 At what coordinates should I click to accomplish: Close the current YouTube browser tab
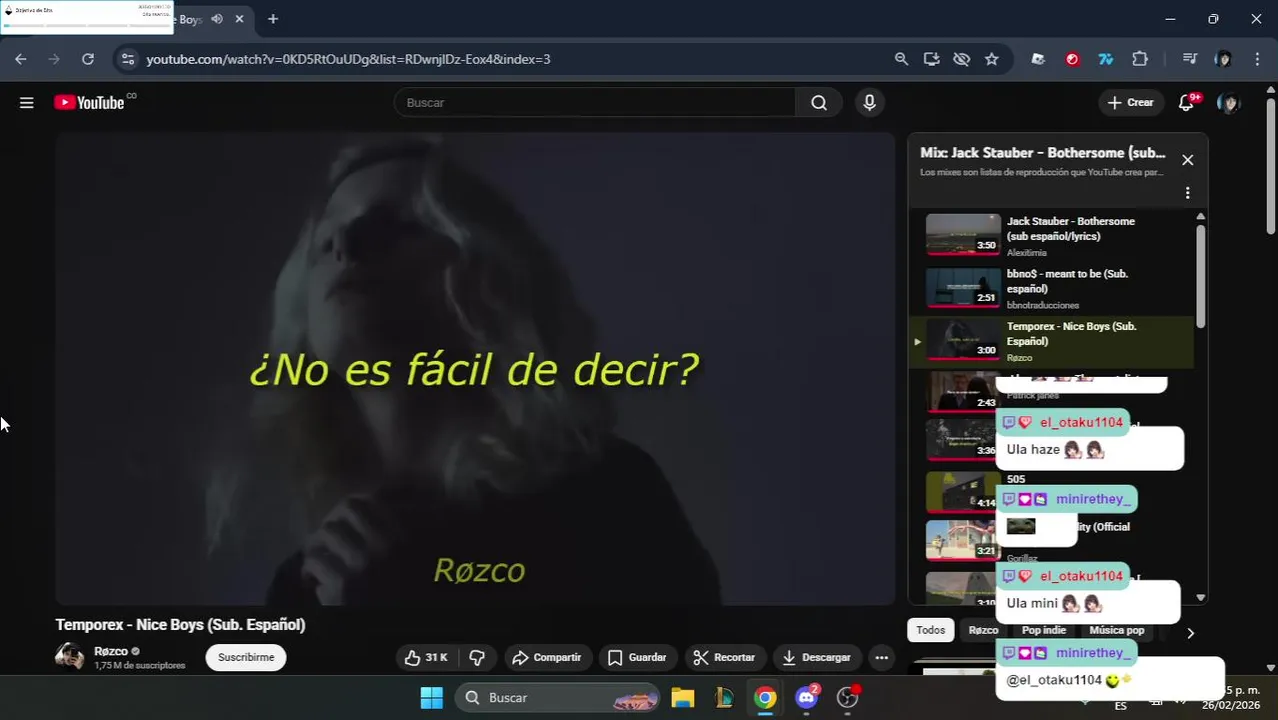(239, 19)
